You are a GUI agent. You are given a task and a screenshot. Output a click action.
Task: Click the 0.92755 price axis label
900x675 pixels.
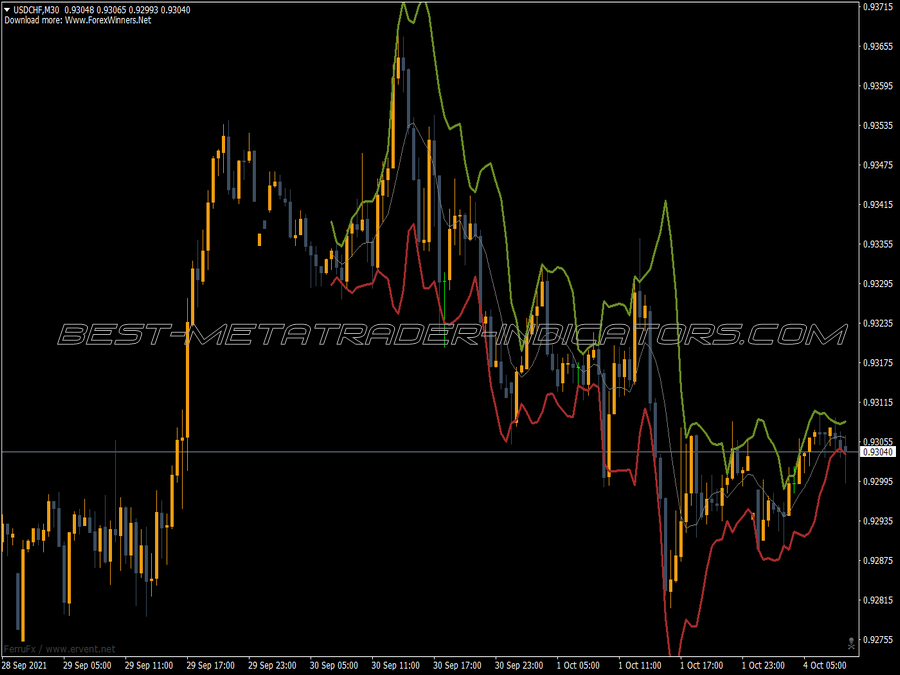(x=878, y=640)
